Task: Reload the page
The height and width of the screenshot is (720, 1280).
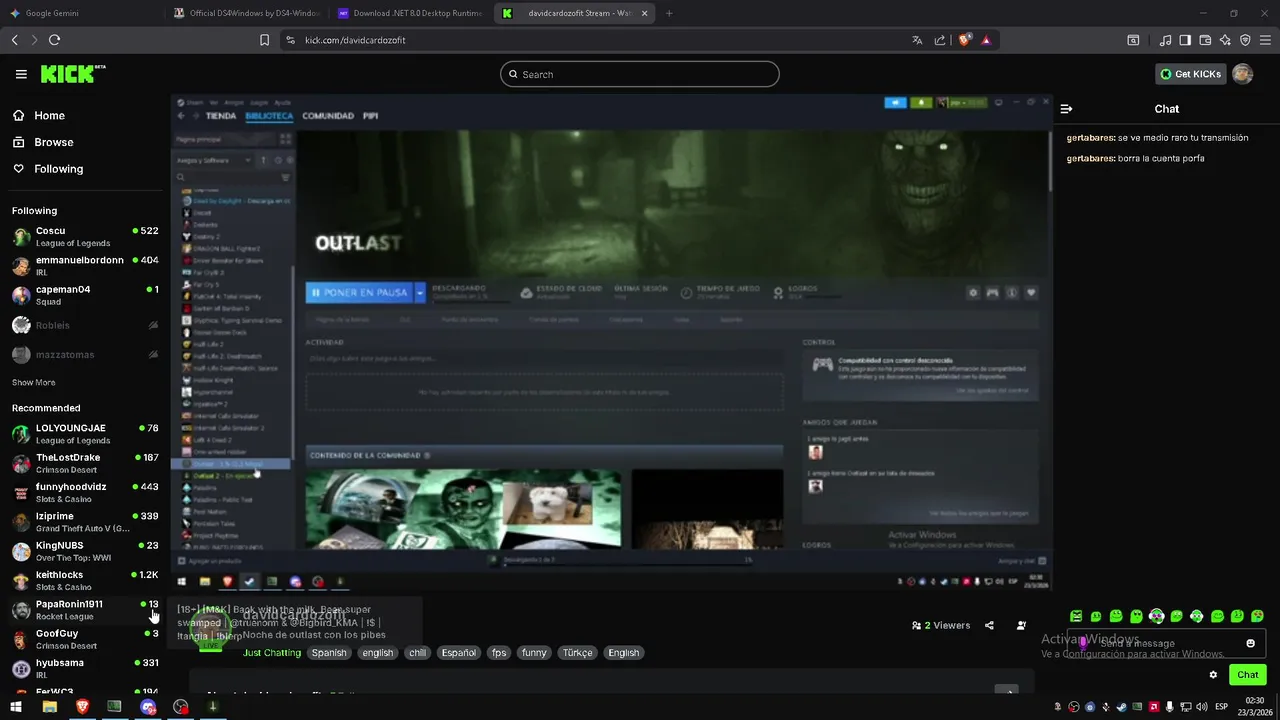Action: [54, 40]
